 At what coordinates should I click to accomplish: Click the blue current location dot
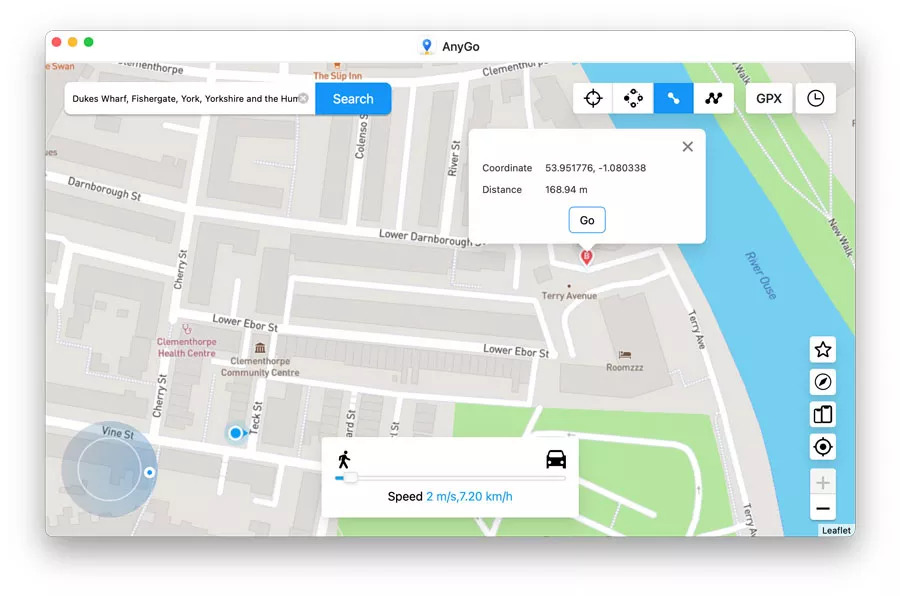click(235, 433)
